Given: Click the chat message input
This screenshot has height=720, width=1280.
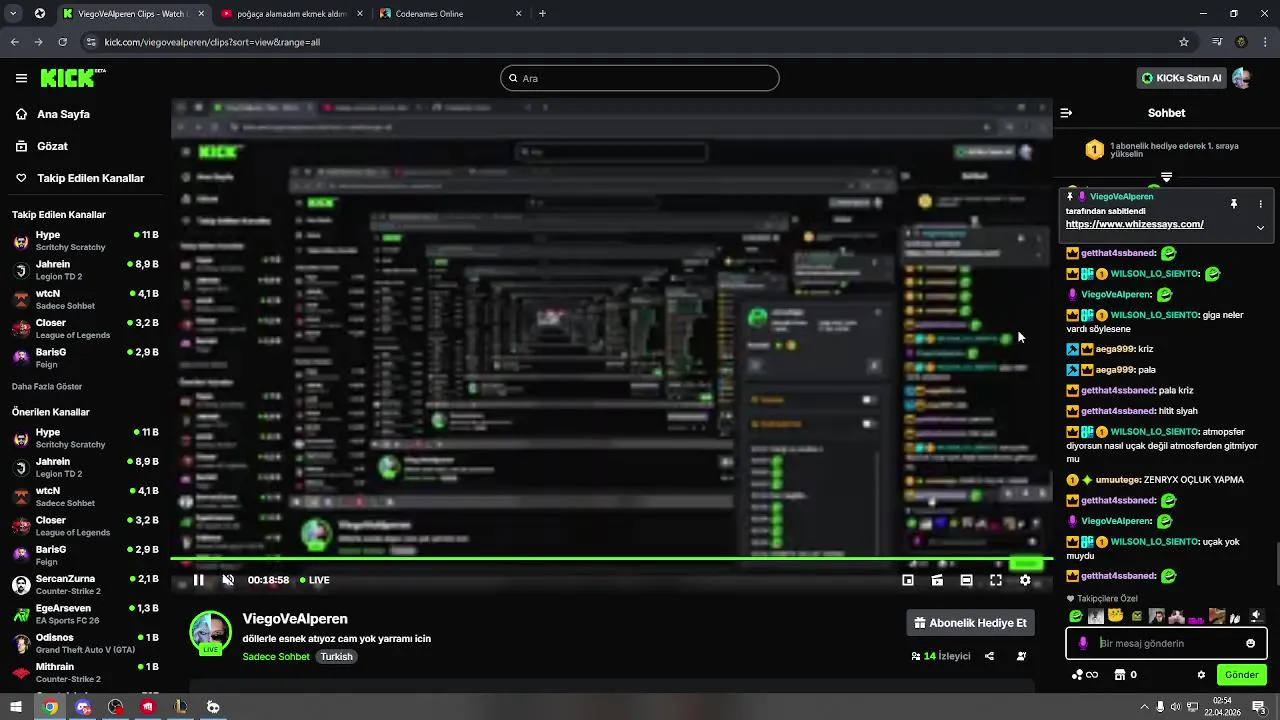Looking at the screenshot, I should [x=1166, y=643].
